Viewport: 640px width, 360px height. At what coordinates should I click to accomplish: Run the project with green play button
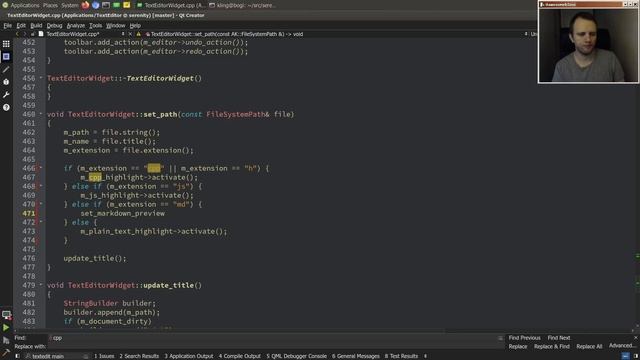coord(6,327)
